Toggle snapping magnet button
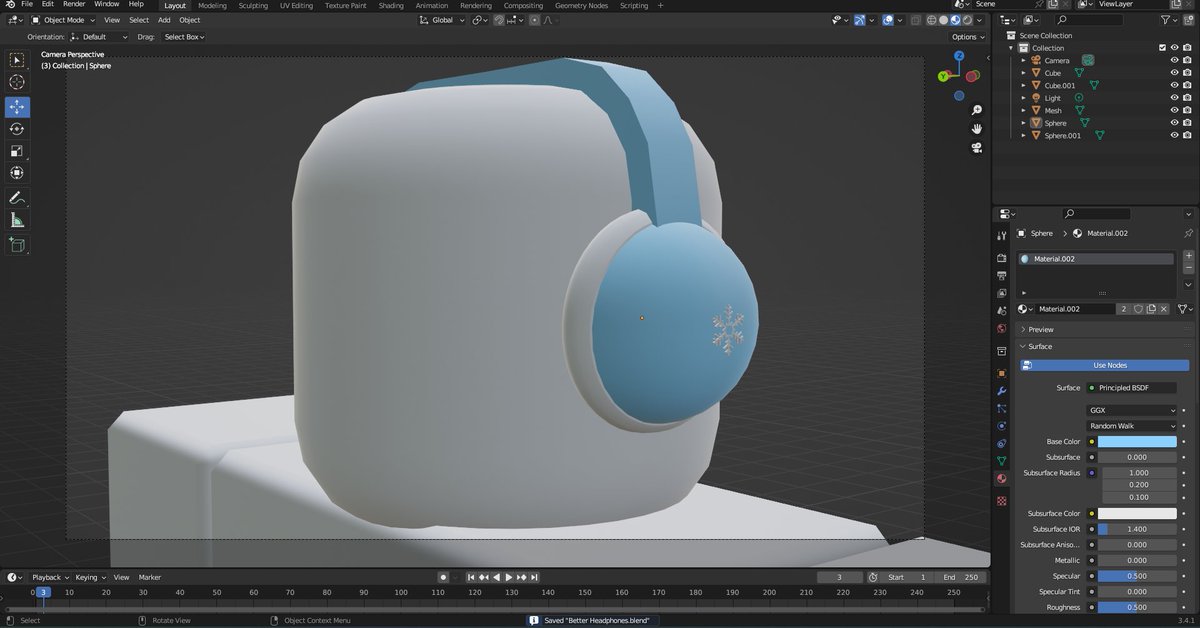1200x628 pixels. (499, 20)
